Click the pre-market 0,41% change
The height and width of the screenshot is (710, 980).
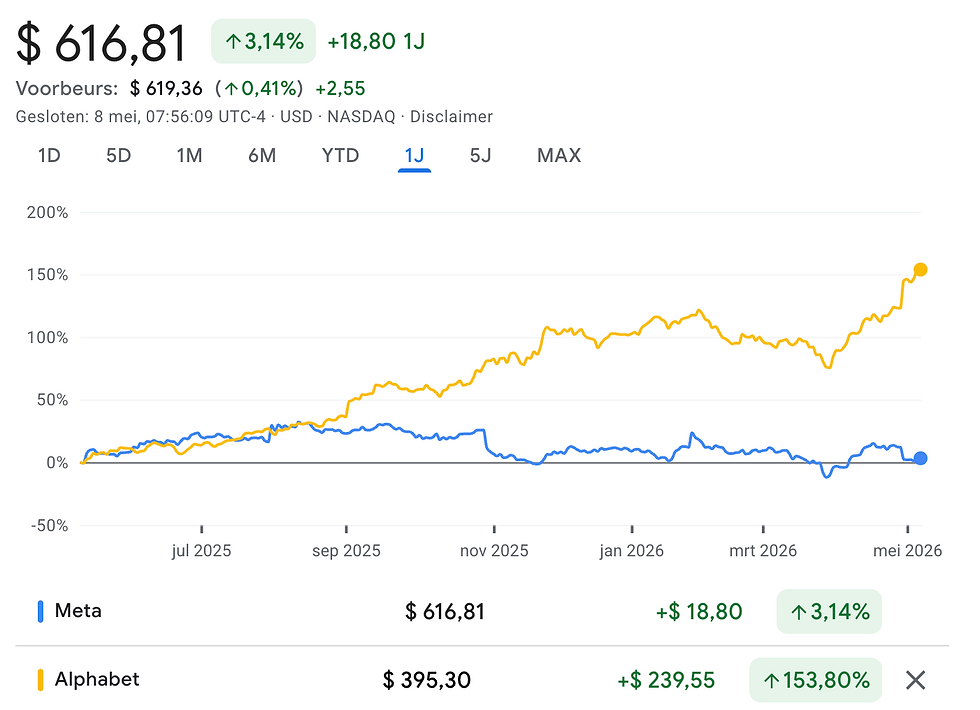tap(259, 88)
